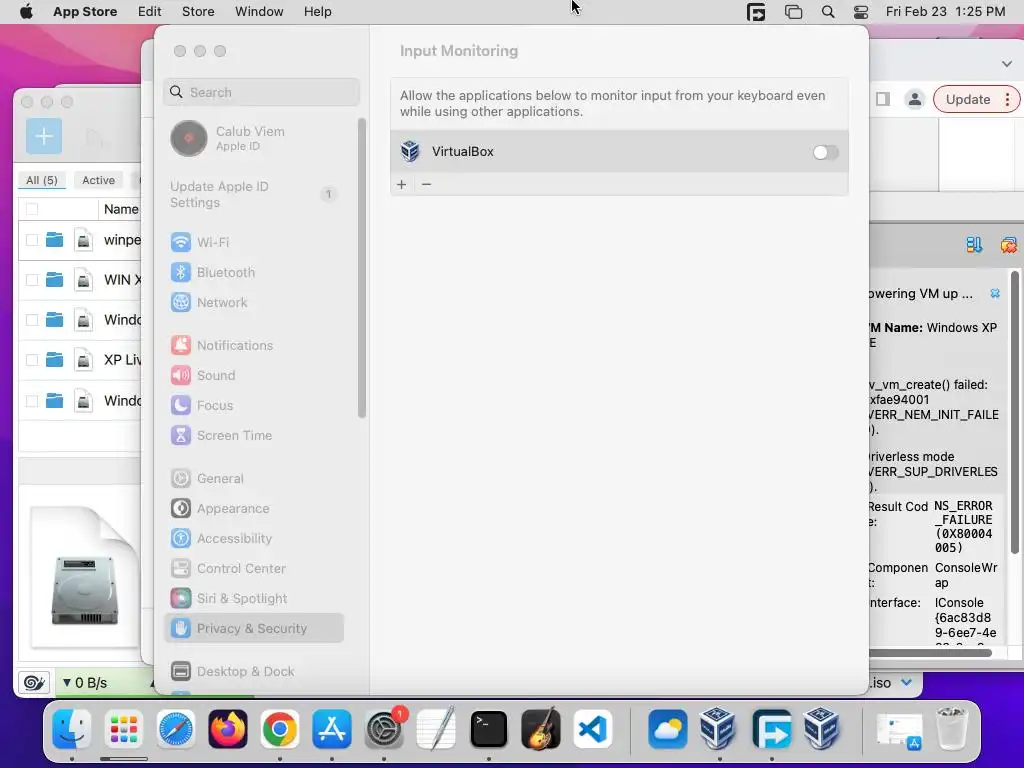Click the VirtualBox error panel vertical scrollbar
The image size is (1024, 768).
1014,411
